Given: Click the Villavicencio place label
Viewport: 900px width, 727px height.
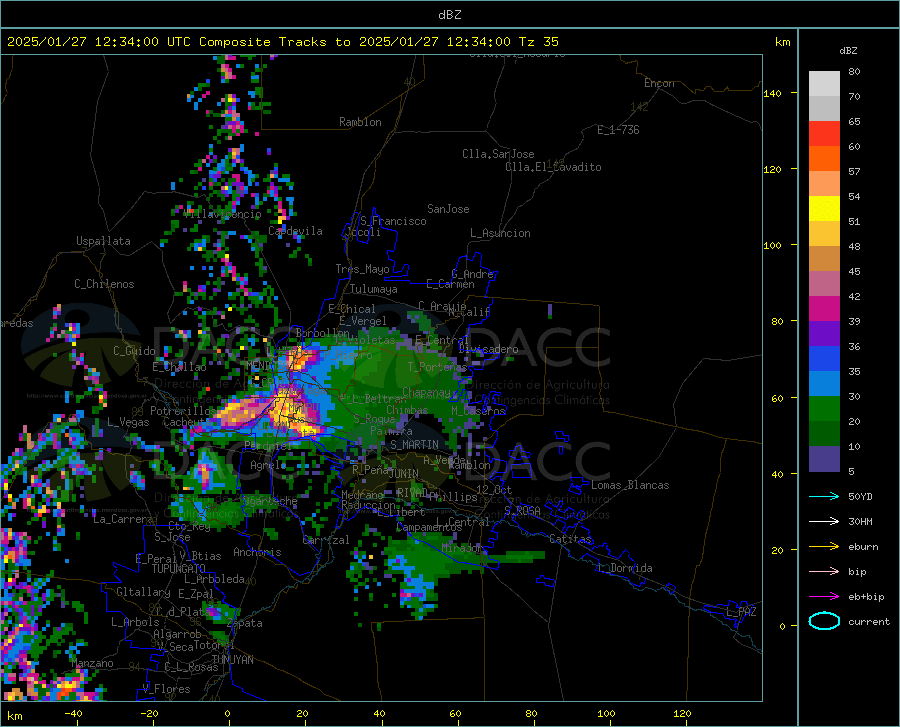Looking at the screenshot, I should click(x=223, y=214).
